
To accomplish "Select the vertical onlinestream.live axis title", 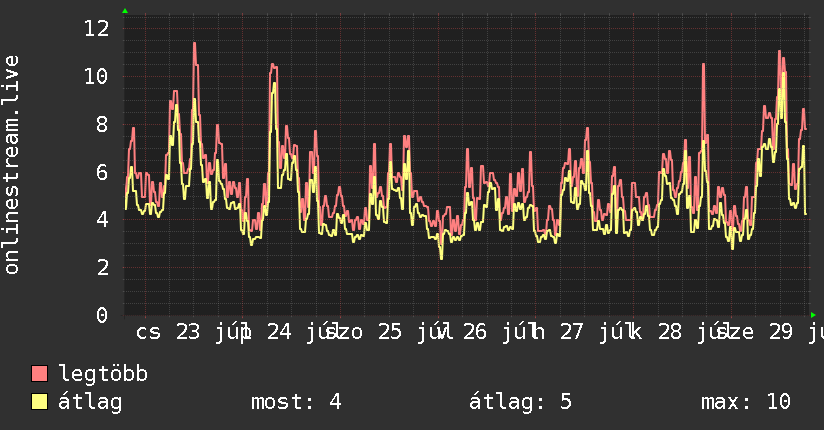I will click(12, 165).
